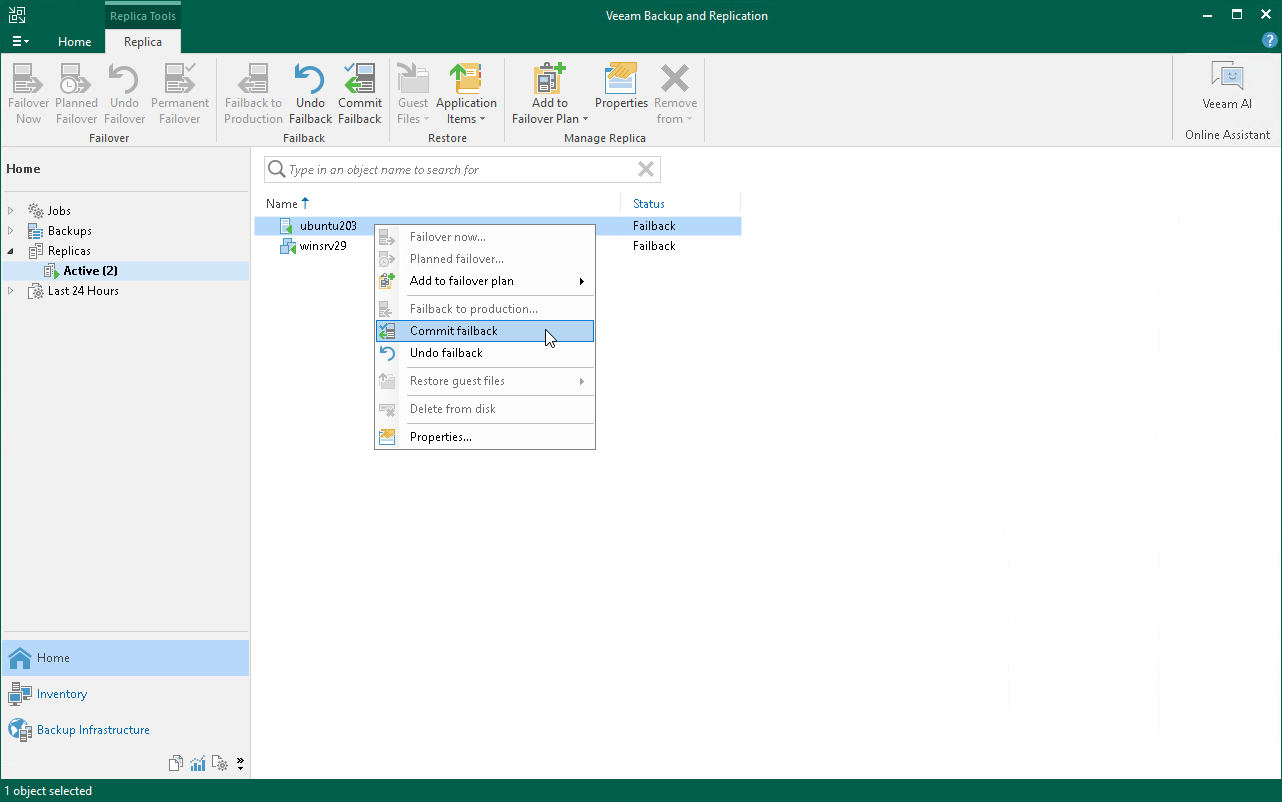1282x802 pixels.
Task: Click Commit Failback ribbon icon
Action: pos(359,94)
